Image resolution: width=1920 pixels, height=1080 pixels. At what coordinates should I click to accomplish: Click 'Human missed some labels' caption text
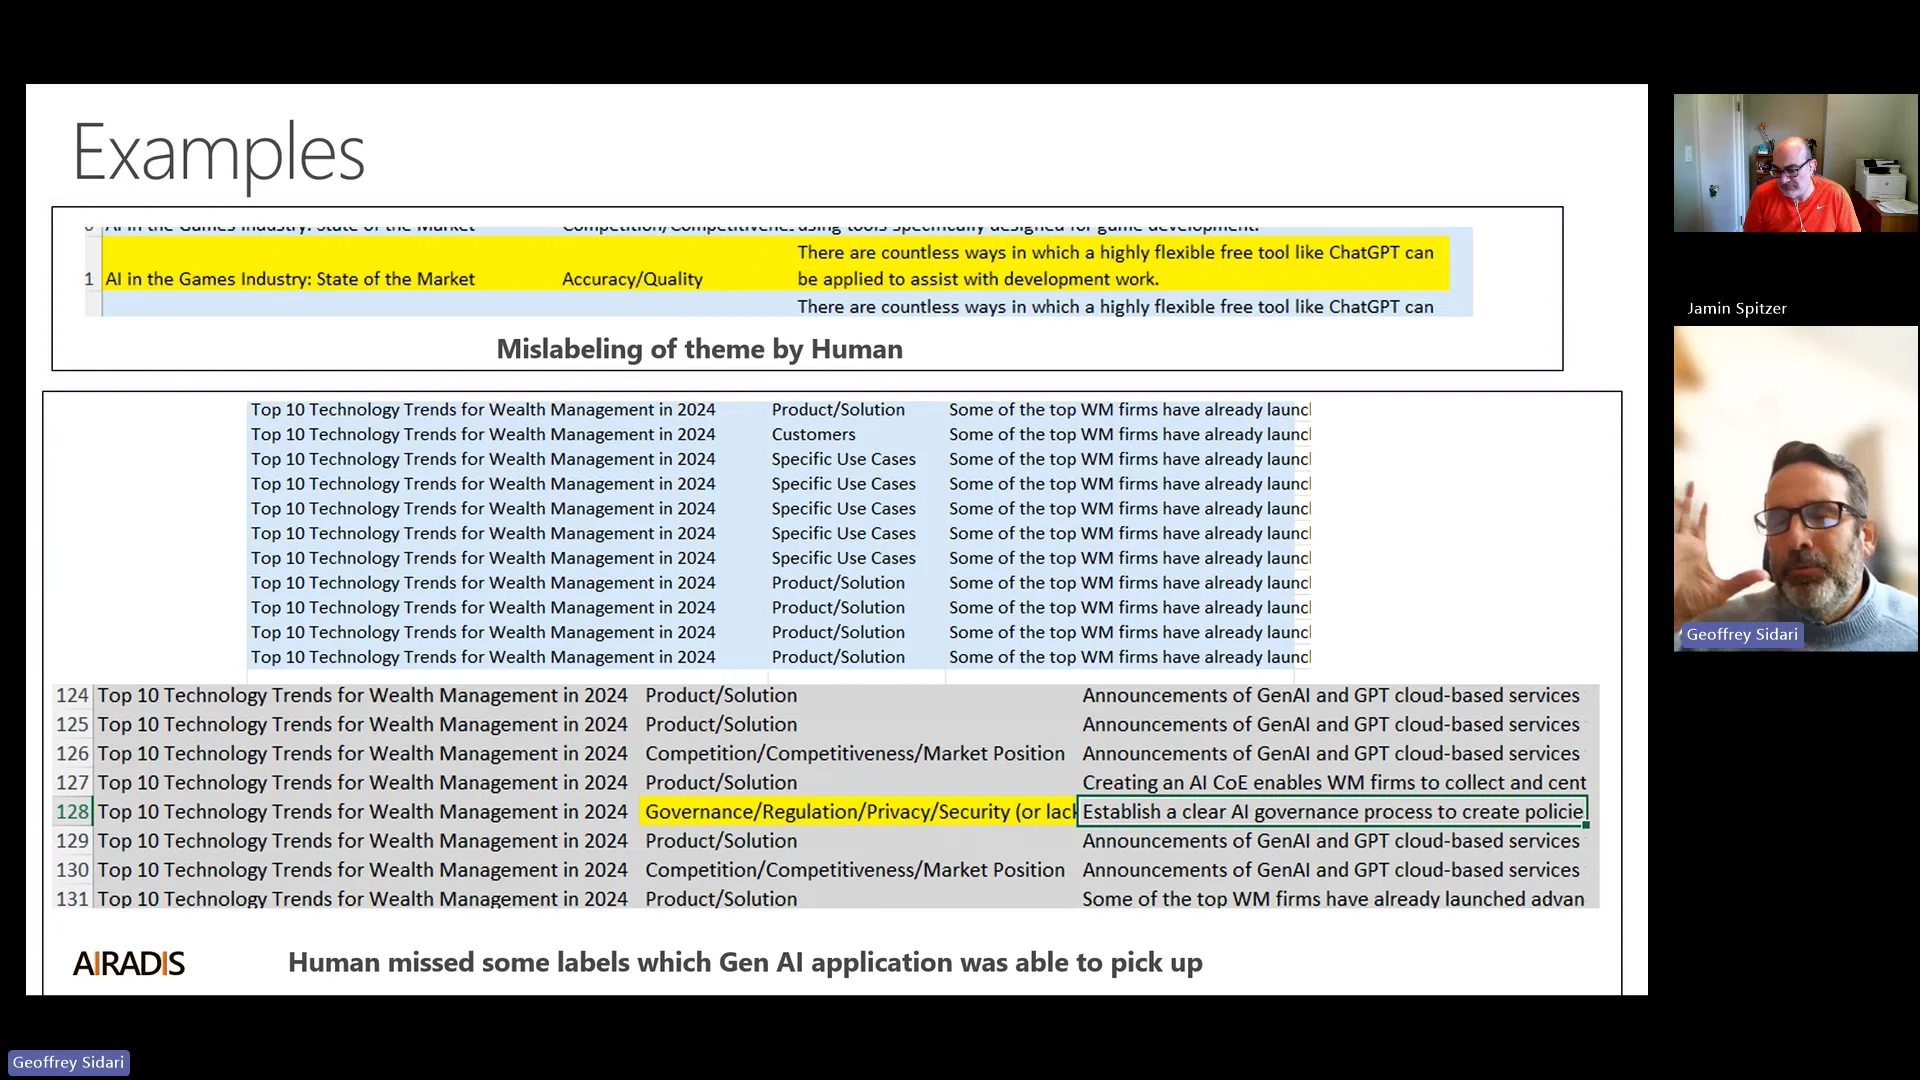click(744, 962)
